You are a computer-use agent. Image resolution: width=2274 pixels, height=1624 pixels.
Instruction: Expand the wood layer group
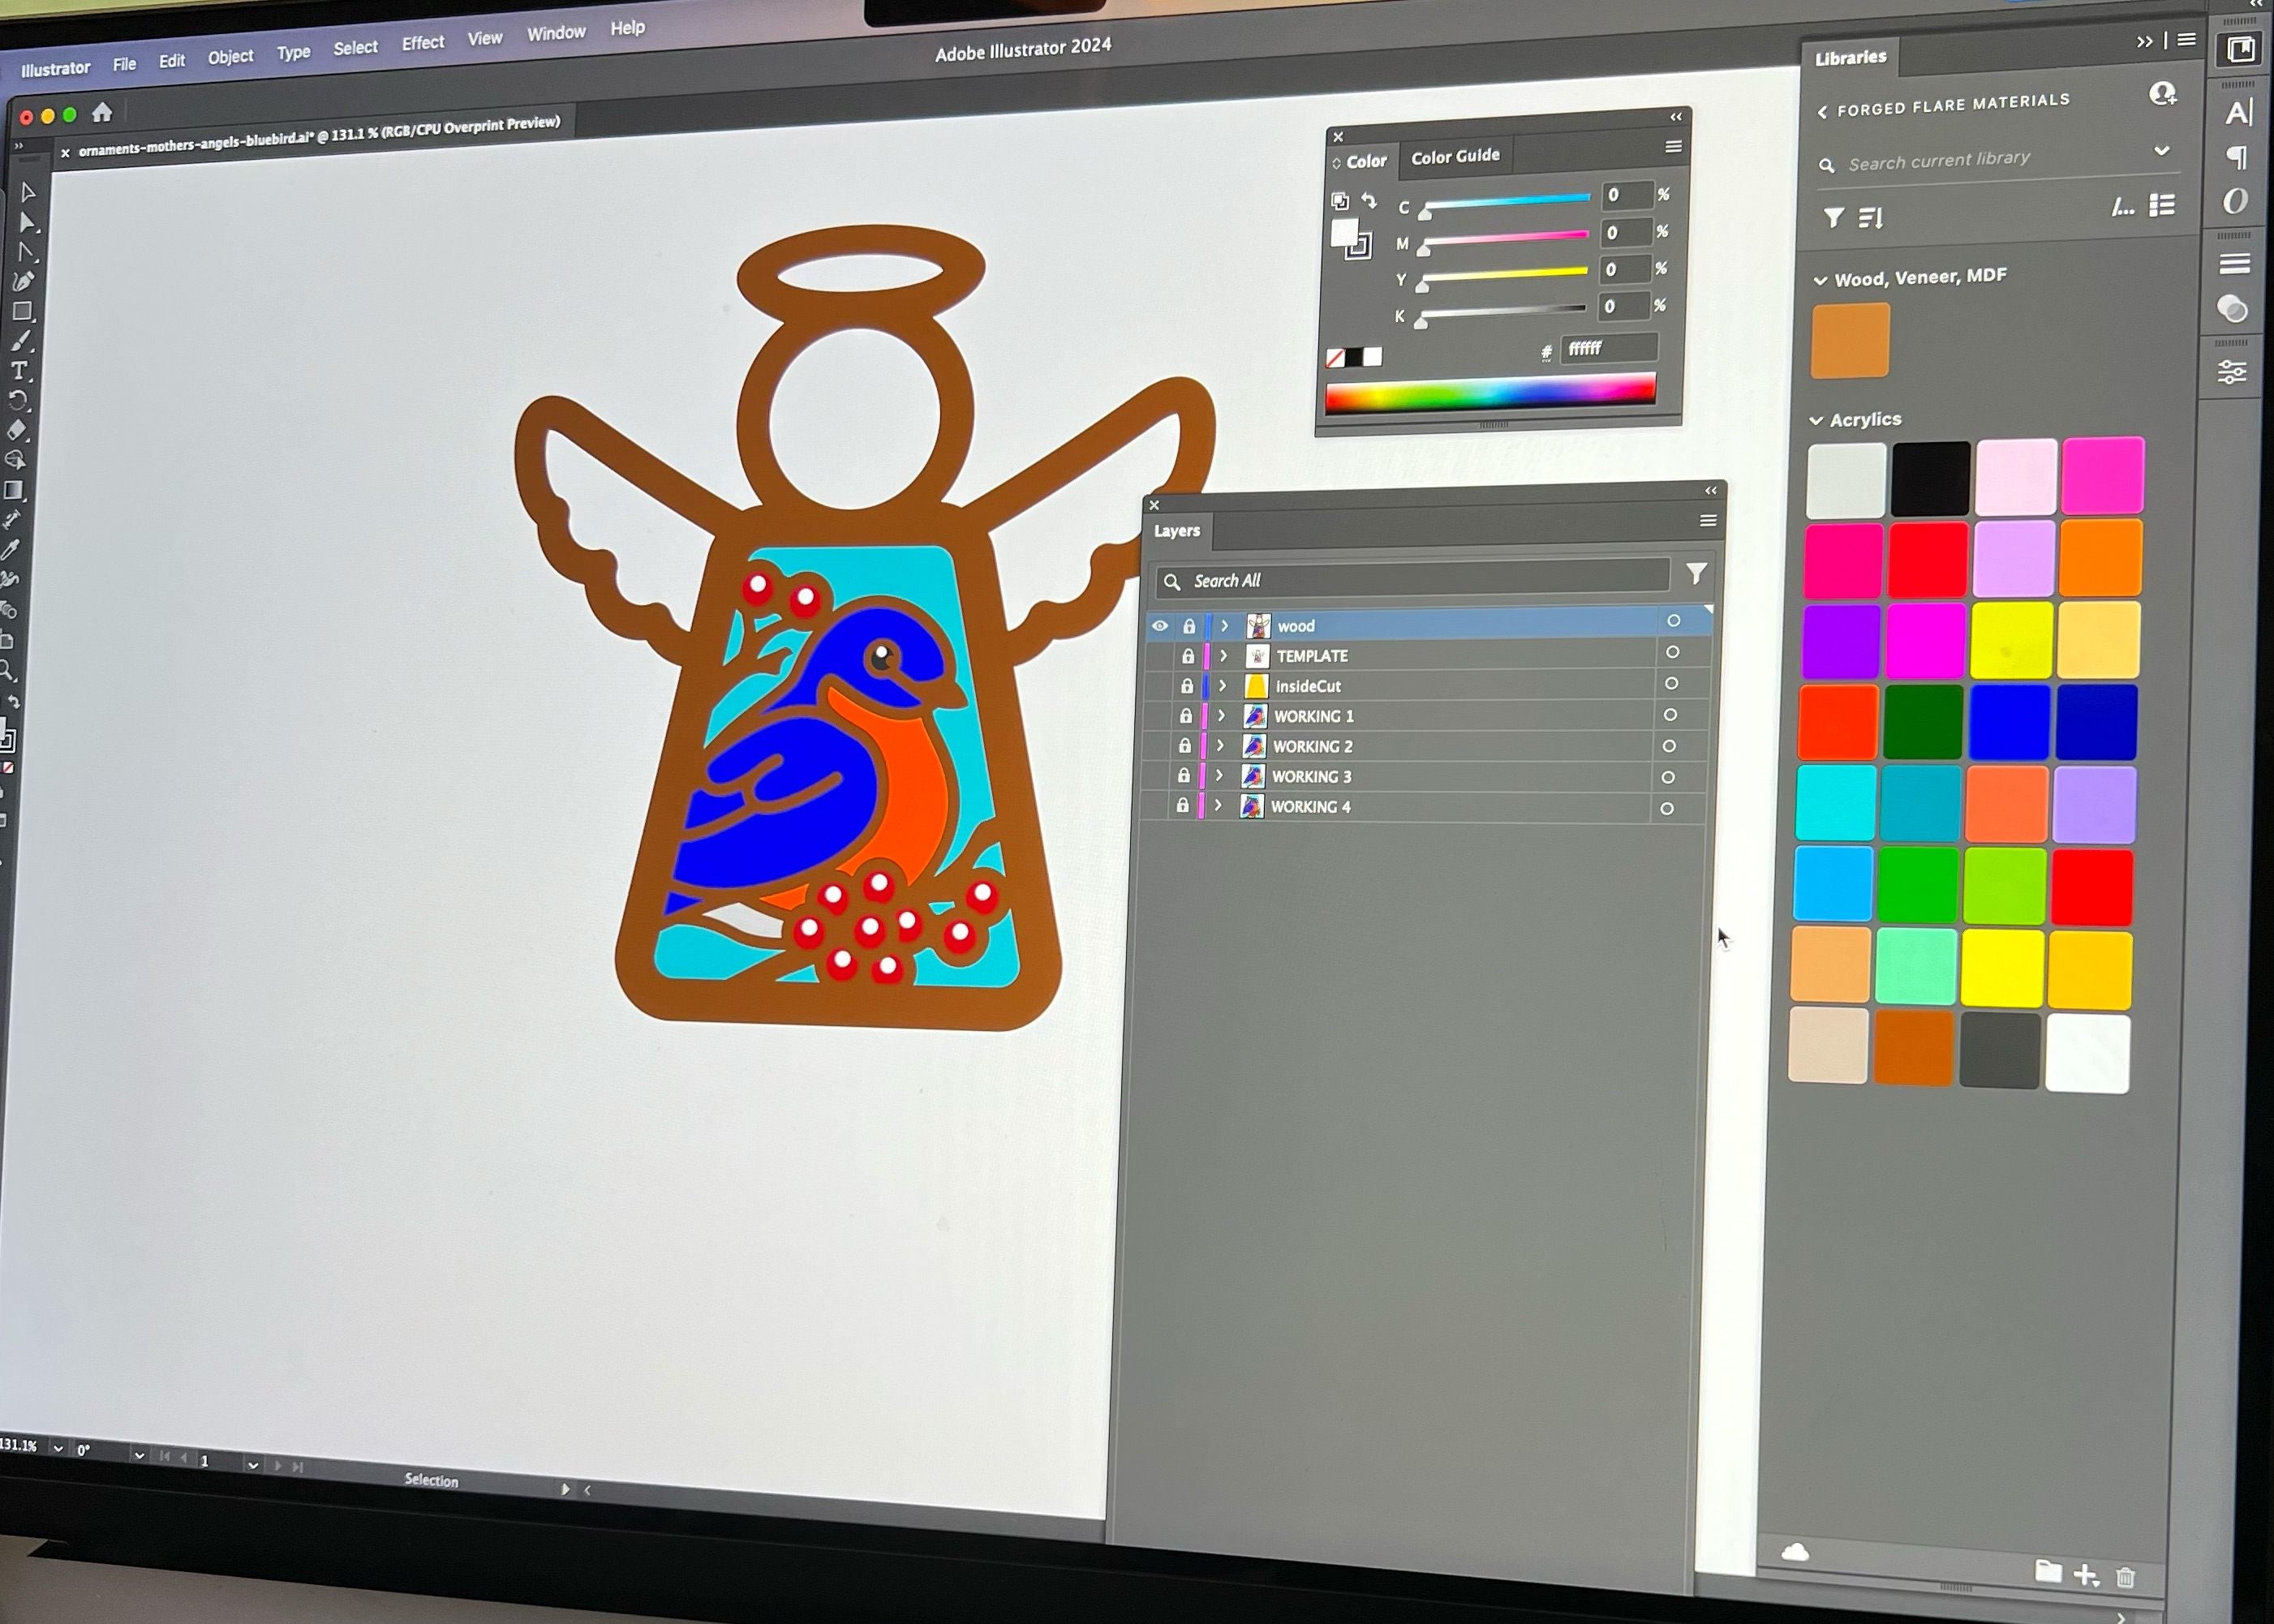point(1223,624)
